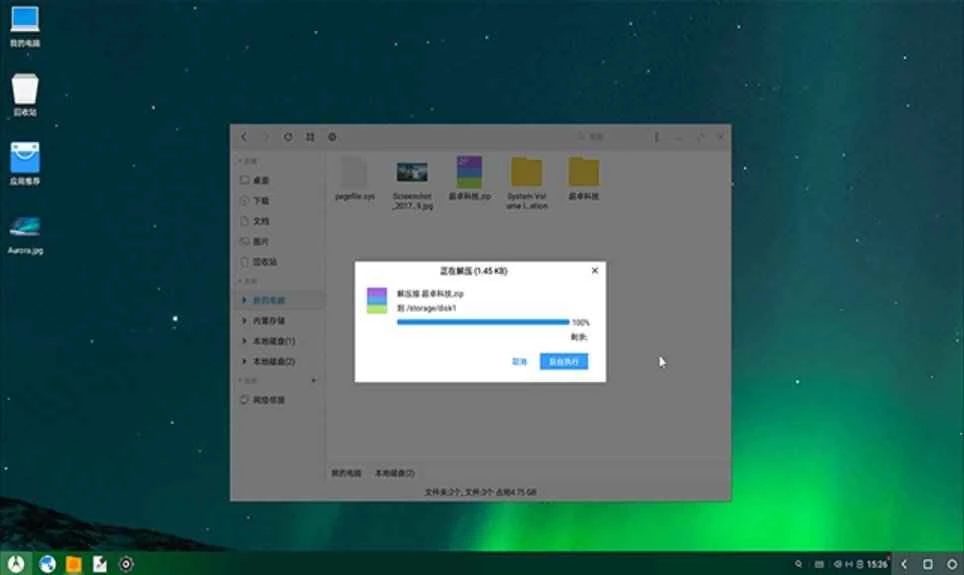Expand the 内置存储 sidebar item
This screenshot has height=575, width=964.
tap(245, 321)
